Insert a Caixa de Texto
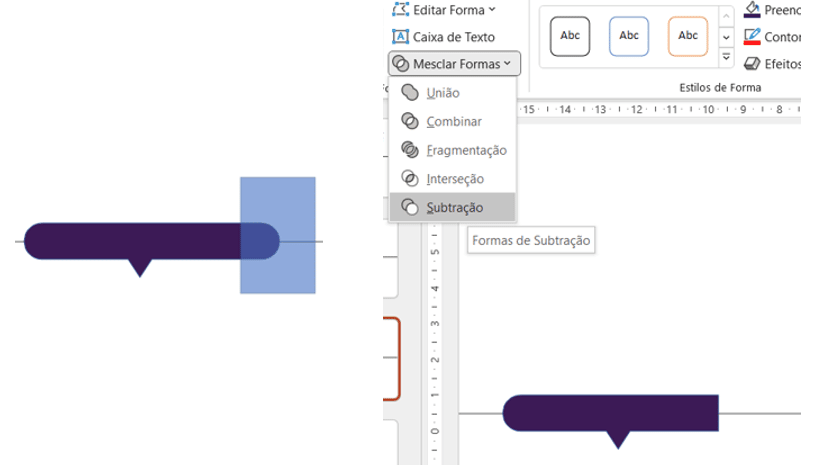The height and width of the screenshot is (465, 815). pos(443,37)
